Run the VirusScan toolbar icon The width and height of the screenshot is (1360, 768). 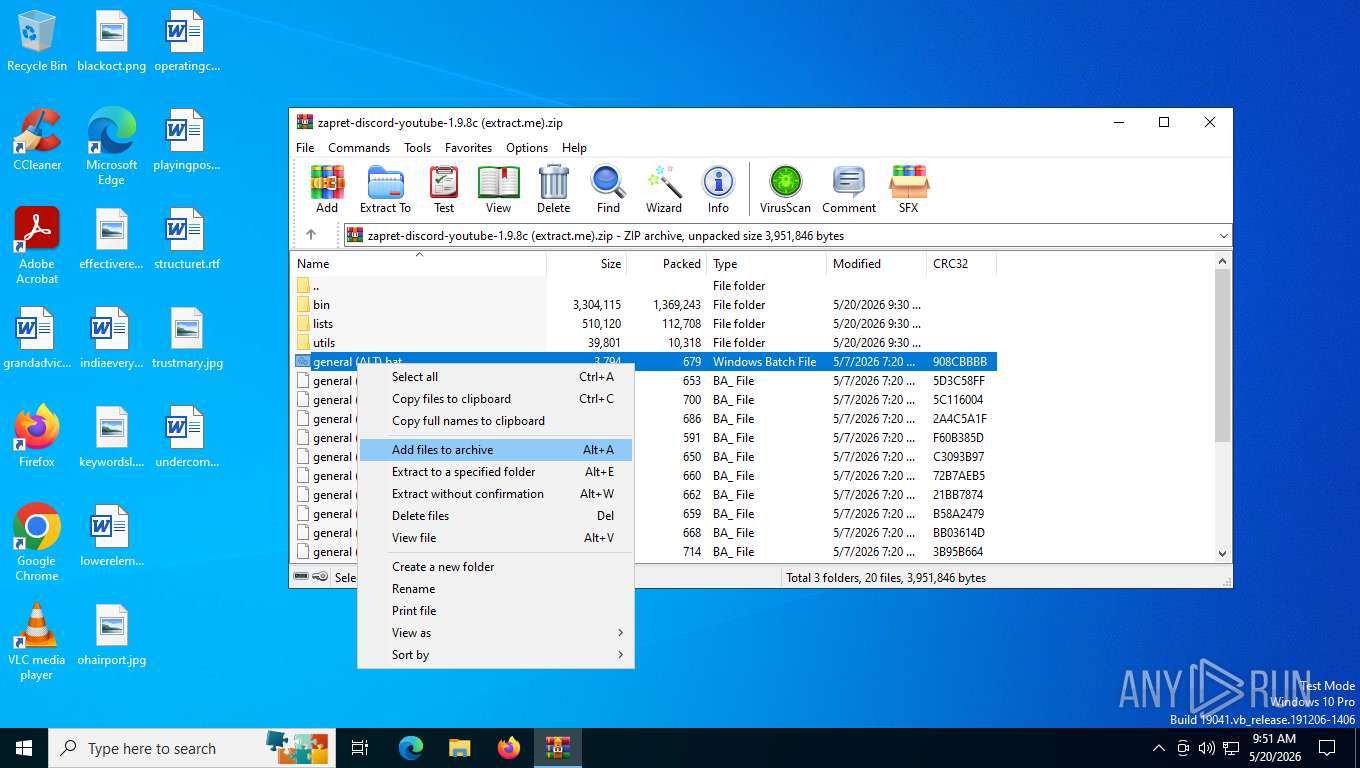[x=785, y=190]
